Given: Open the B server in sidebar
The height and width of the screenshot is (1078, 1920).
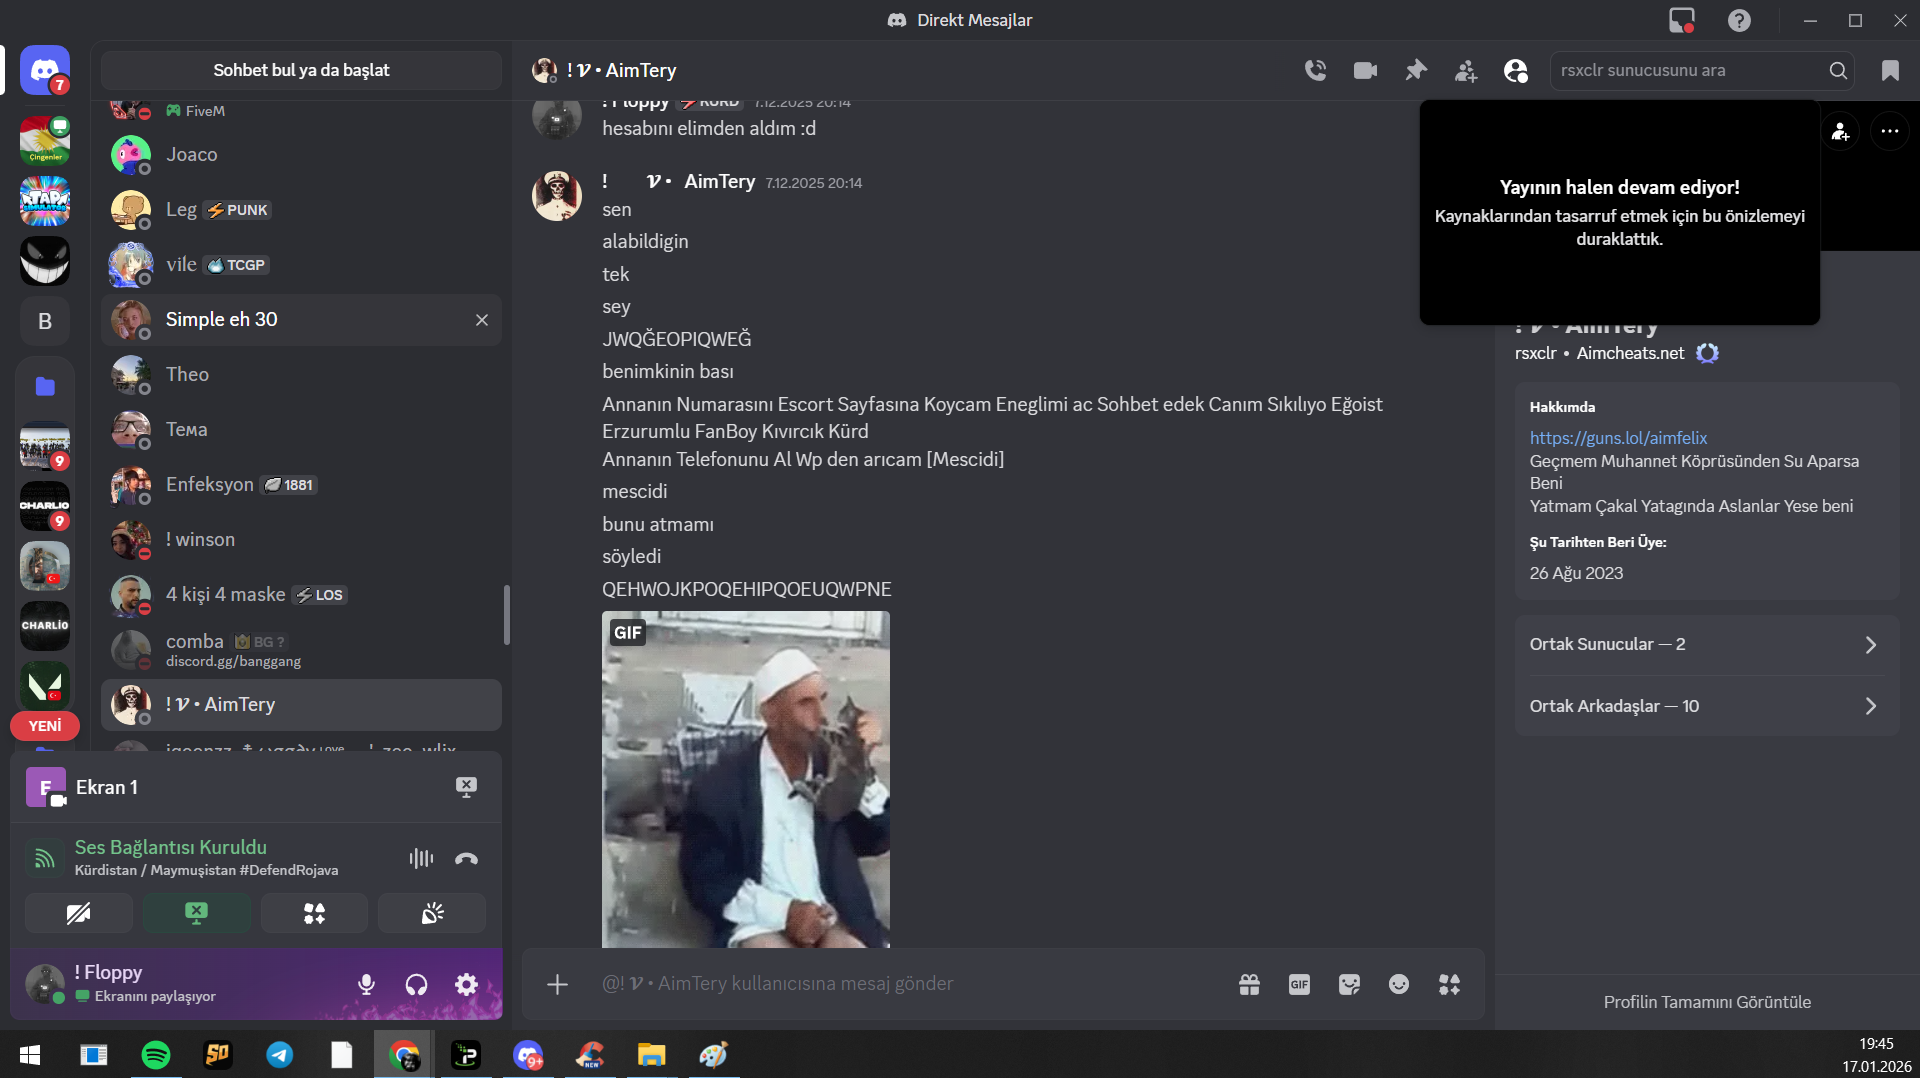Looking at the screenshot, I should pos(45,321).
